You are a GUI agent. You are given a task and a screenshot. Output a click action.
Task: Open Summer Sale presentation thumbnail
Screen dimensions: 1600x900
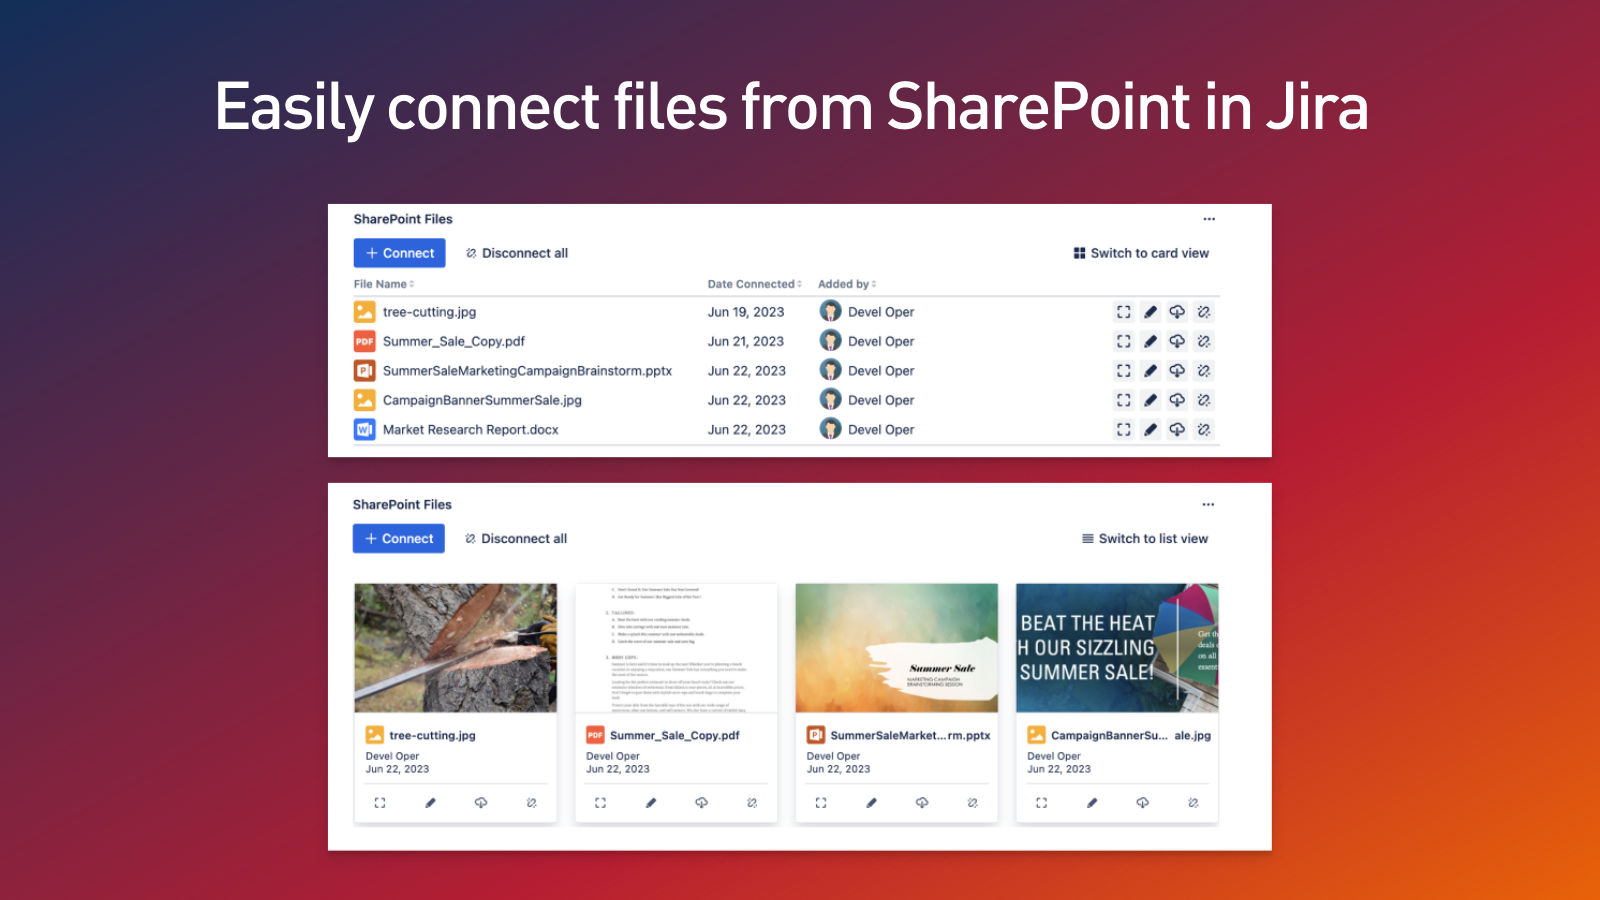(897, 648)
